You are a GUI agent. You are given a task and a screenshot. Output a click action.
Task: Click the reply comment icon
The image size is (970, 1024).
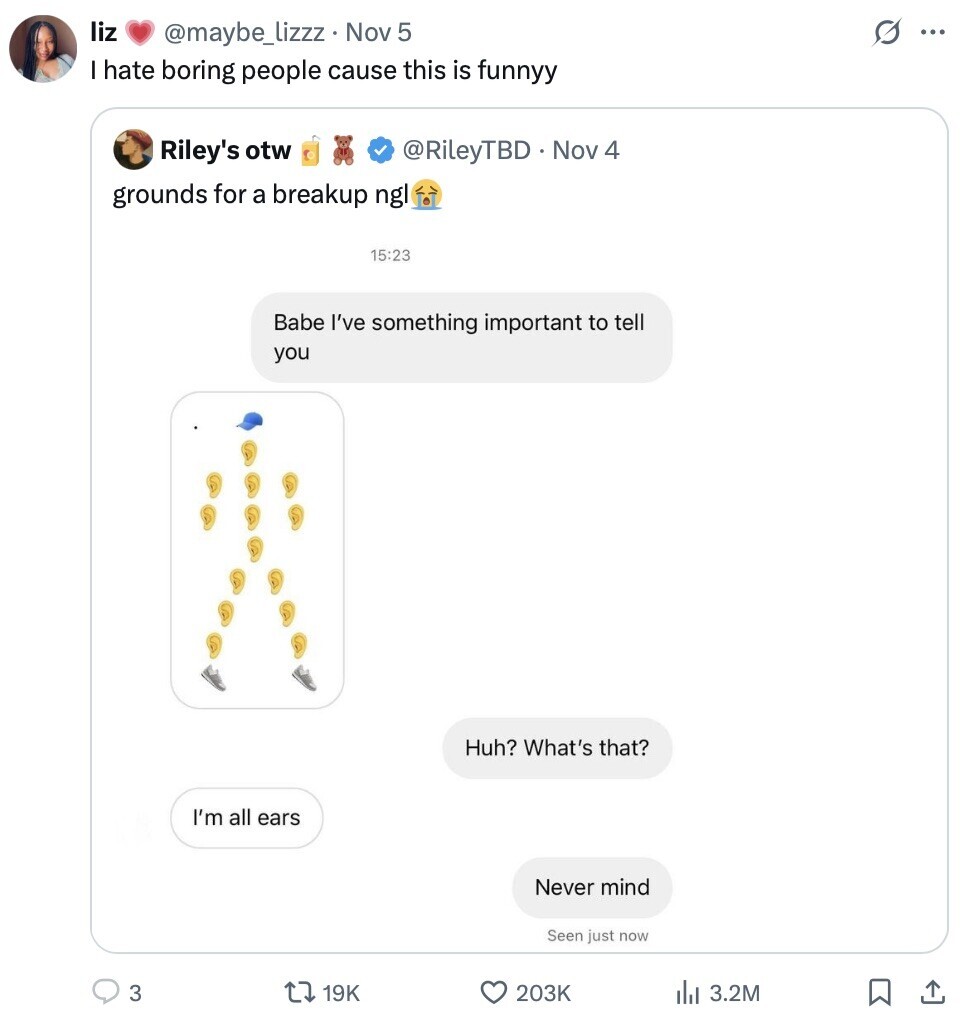coord(106,991)
